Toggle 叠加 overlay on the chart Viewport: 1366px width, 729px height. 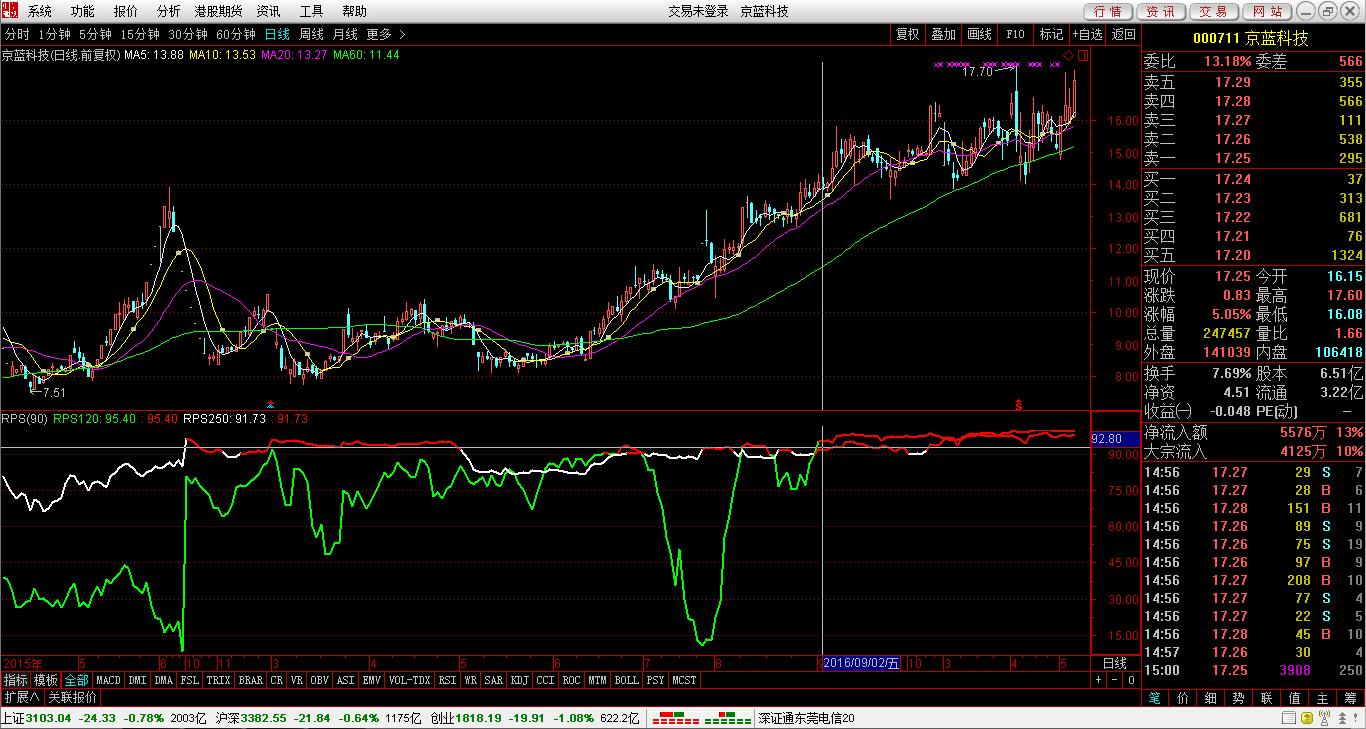point(943,34)
